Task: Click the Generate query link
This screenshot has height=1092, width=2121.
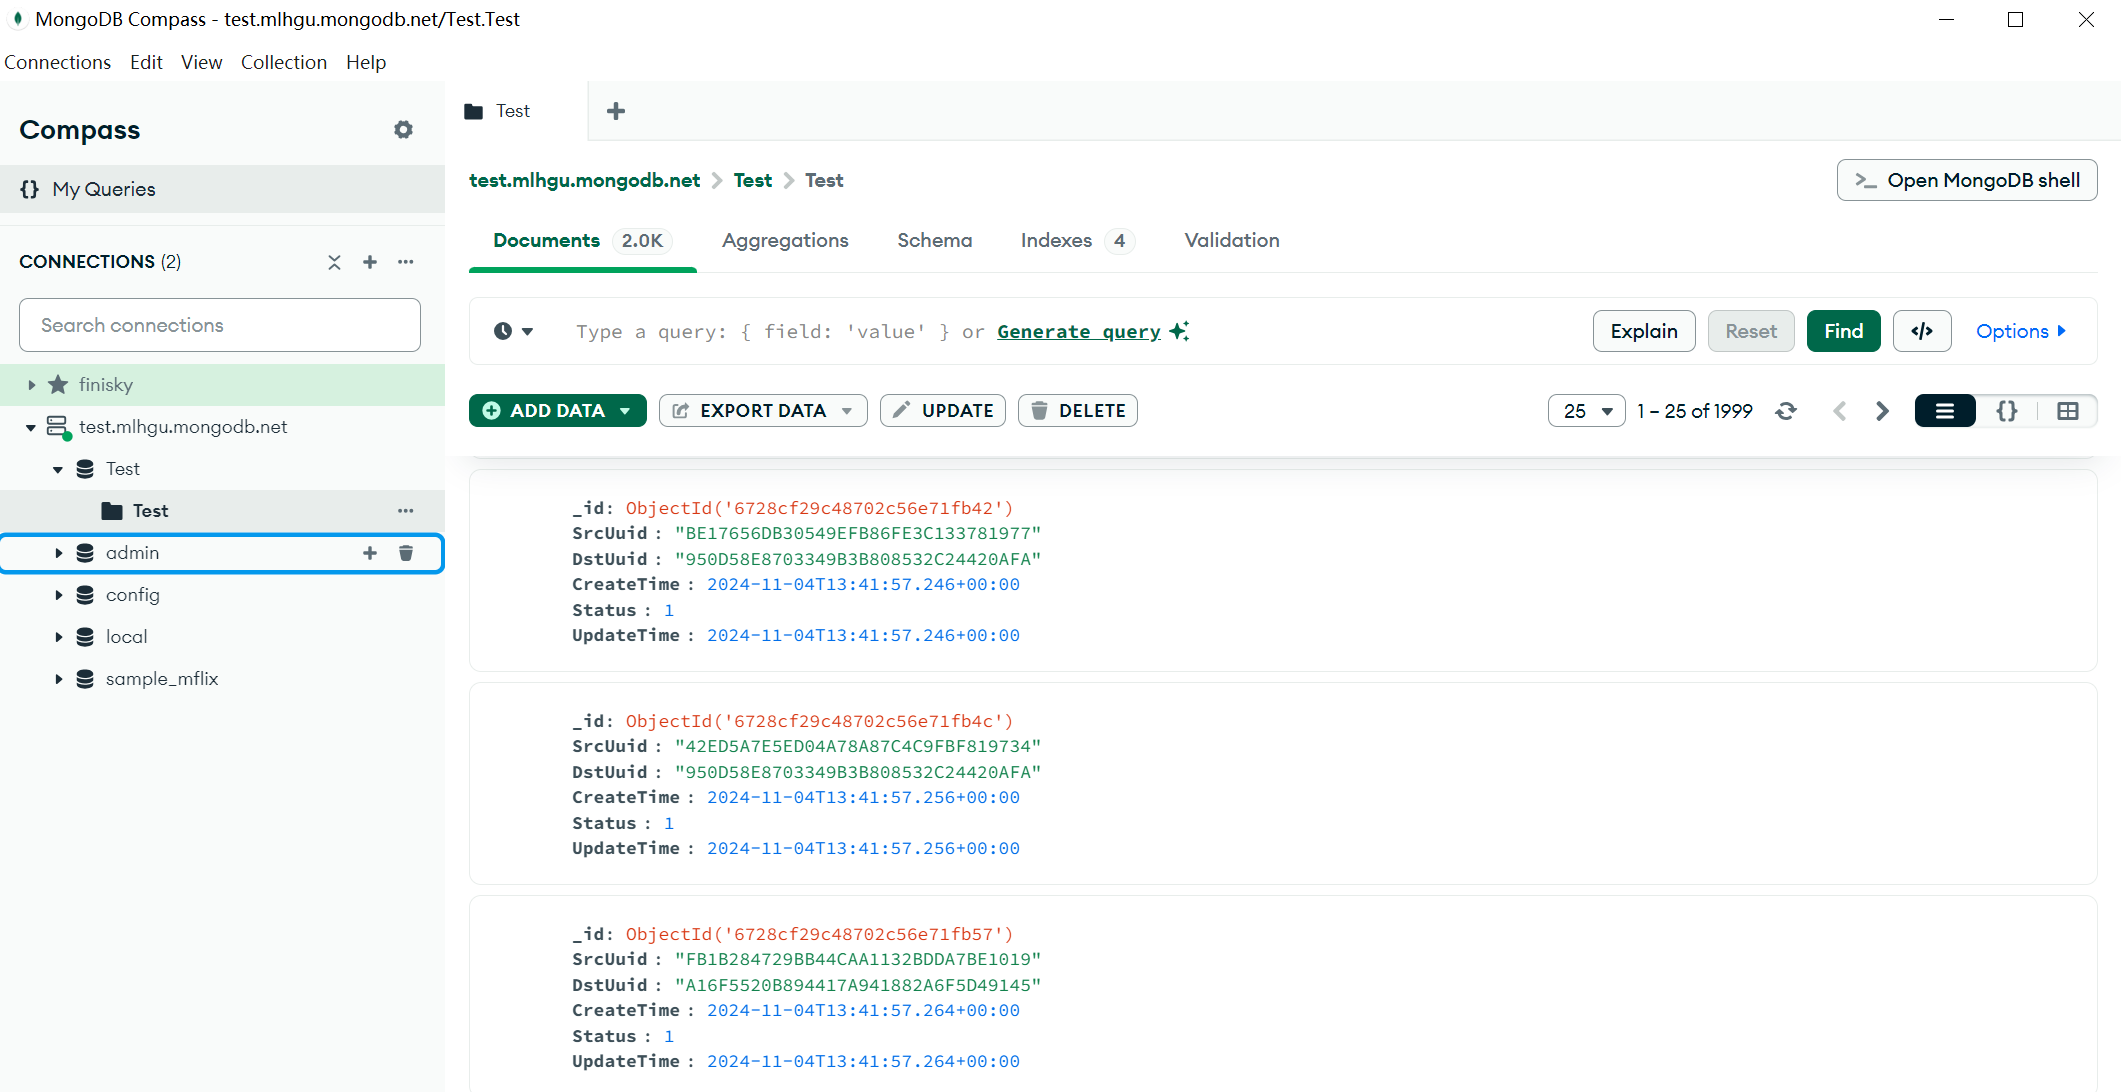Action: 1078,331
